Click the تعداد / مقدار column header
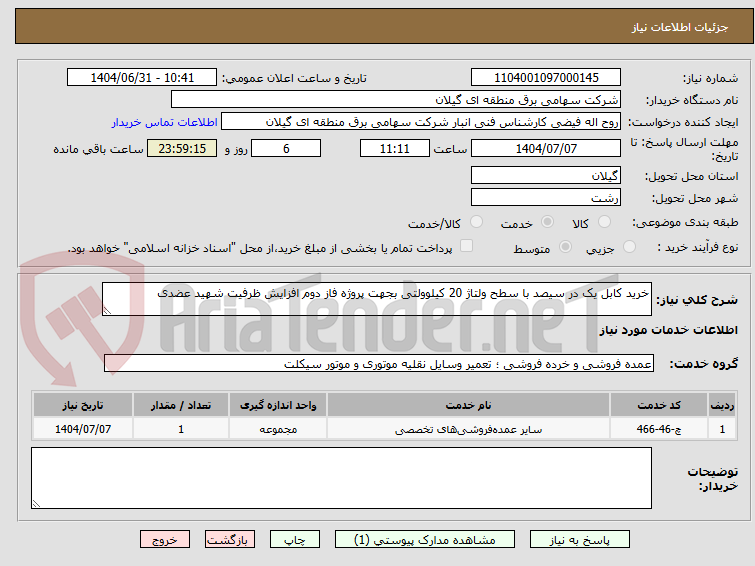Image resolution: width=755 pixels, height=566 pixels. [x=181, y=405]
